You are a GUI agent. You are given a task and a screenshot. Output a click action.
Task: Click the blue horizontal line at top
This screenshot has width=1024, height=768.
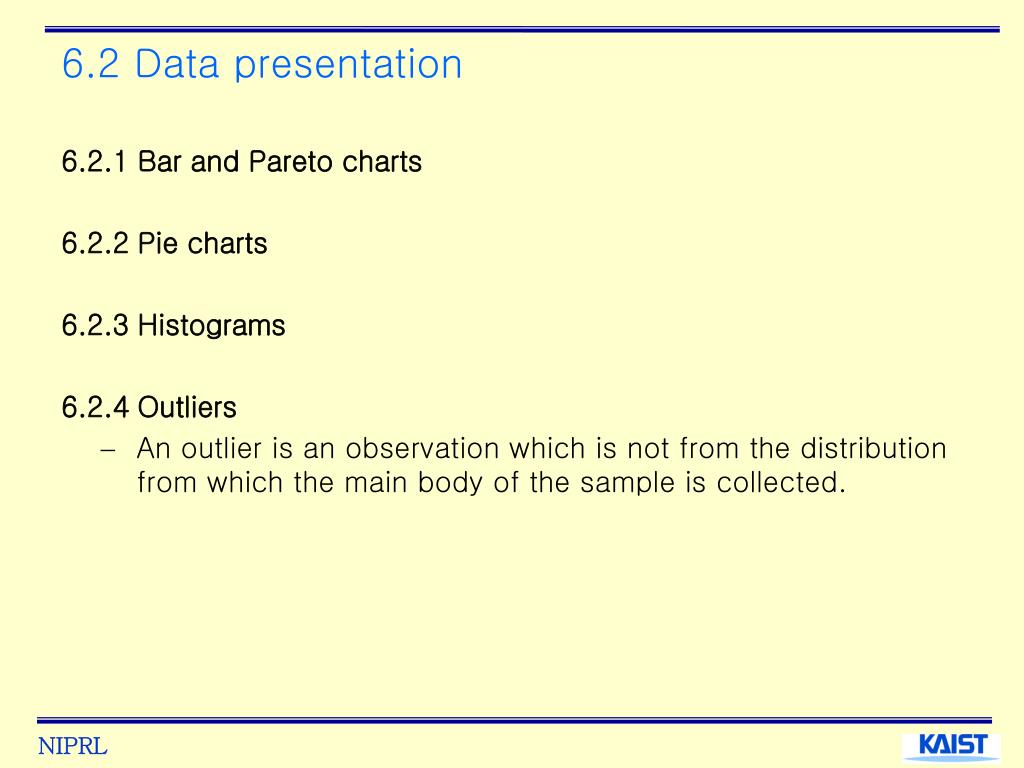(522, 29)
